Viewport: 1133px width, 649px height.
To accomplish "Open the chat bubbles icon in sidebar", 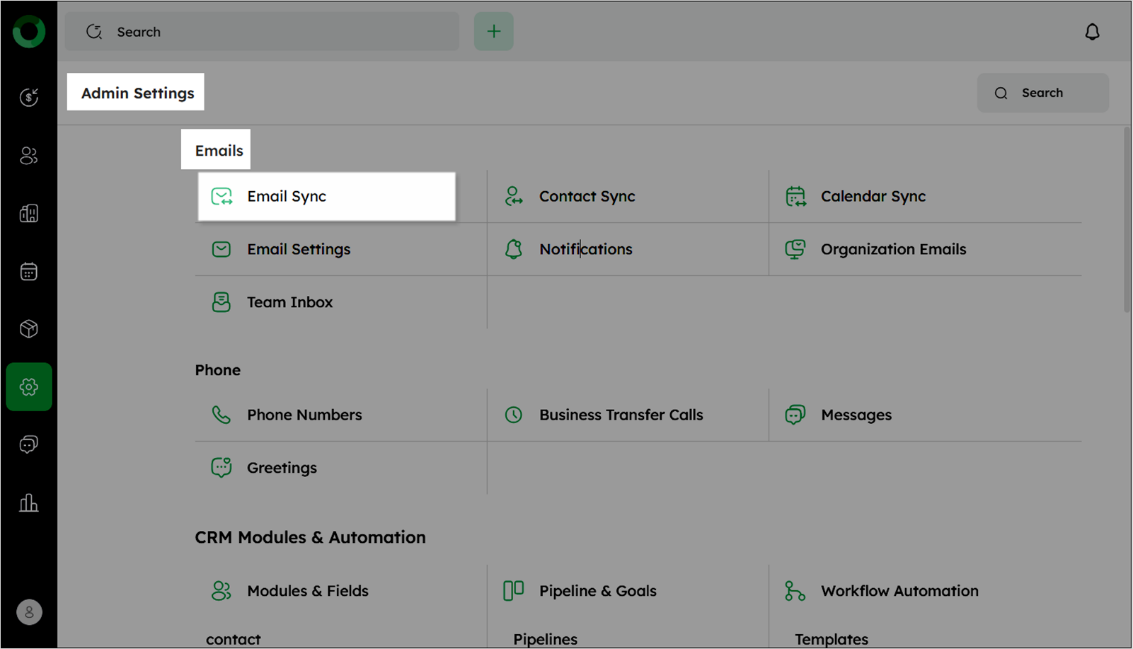I will tap(29, 444).
